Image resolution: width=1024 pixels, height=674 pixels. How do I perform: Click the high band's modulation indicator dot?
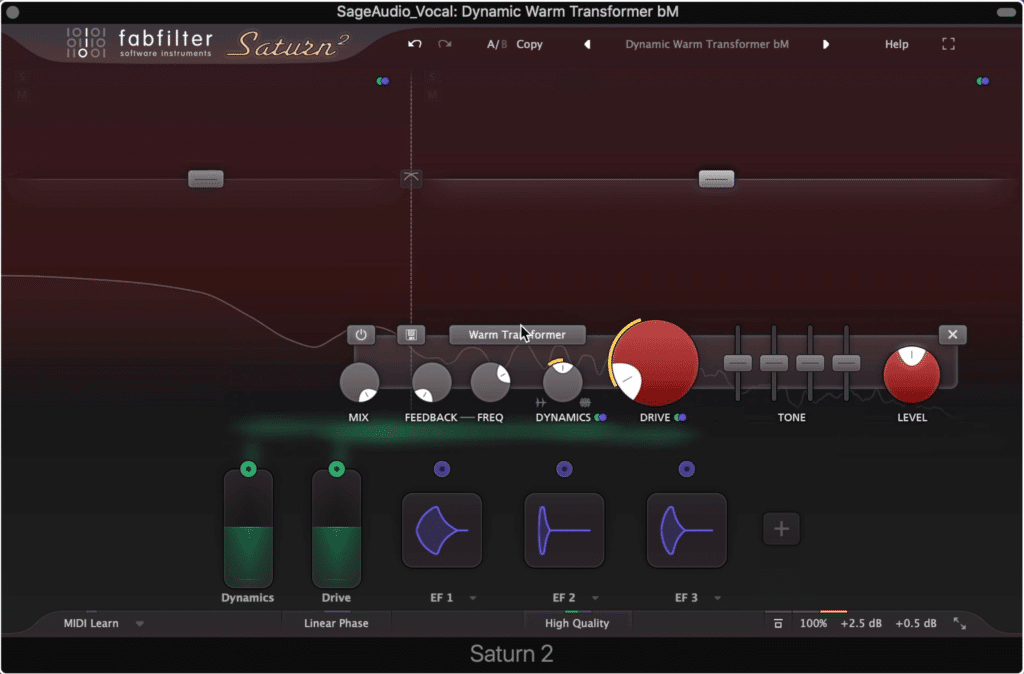pyautogui.click(x=983, y=81)
